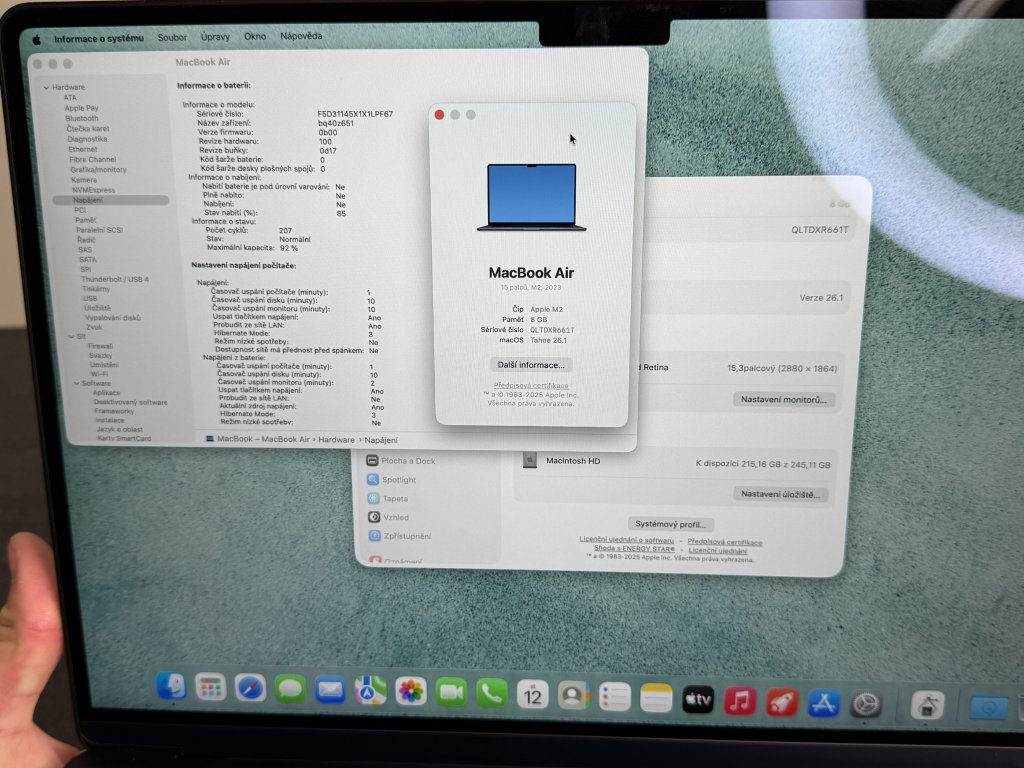Collapse the Hardware tree section

(46, 88)
